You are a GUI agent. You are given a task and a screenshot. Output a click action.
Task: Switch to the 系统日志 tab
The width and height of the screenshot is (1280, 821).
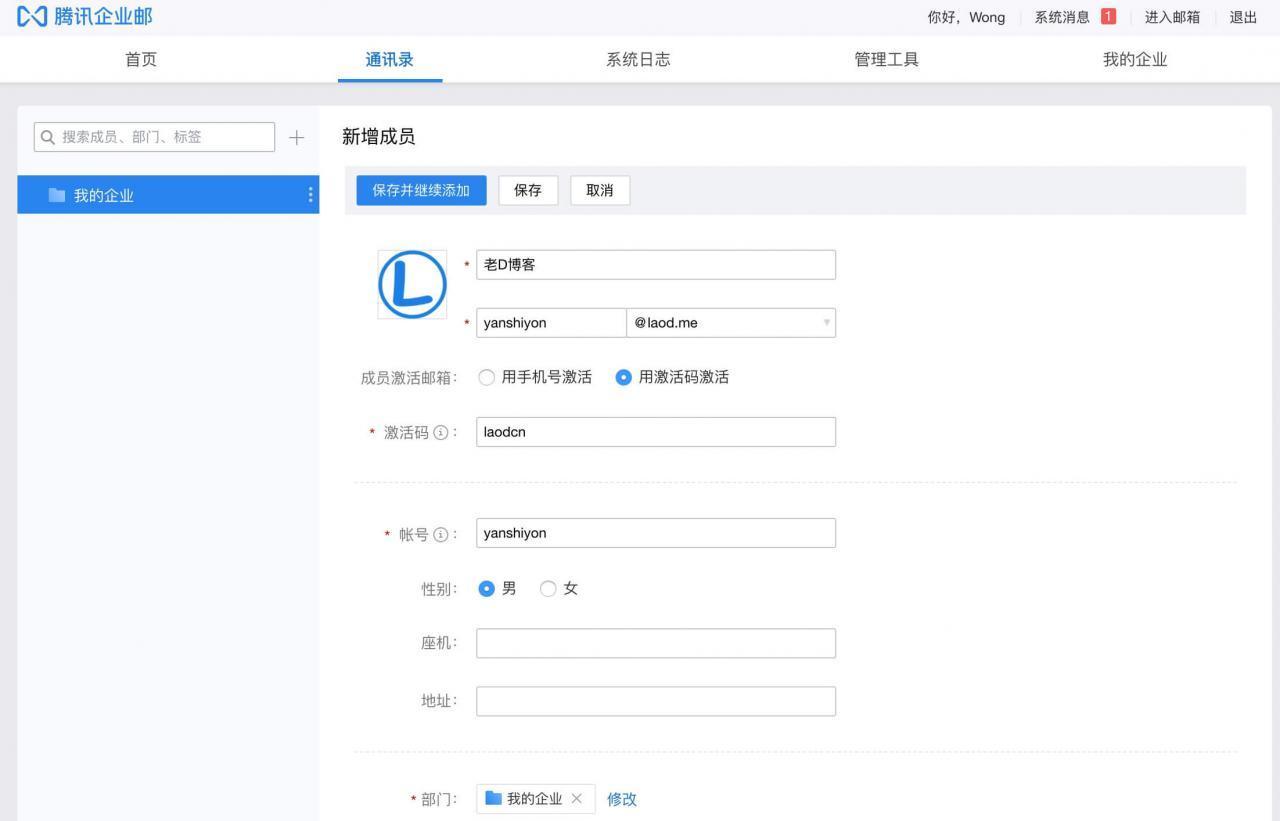tap(637, 59)
